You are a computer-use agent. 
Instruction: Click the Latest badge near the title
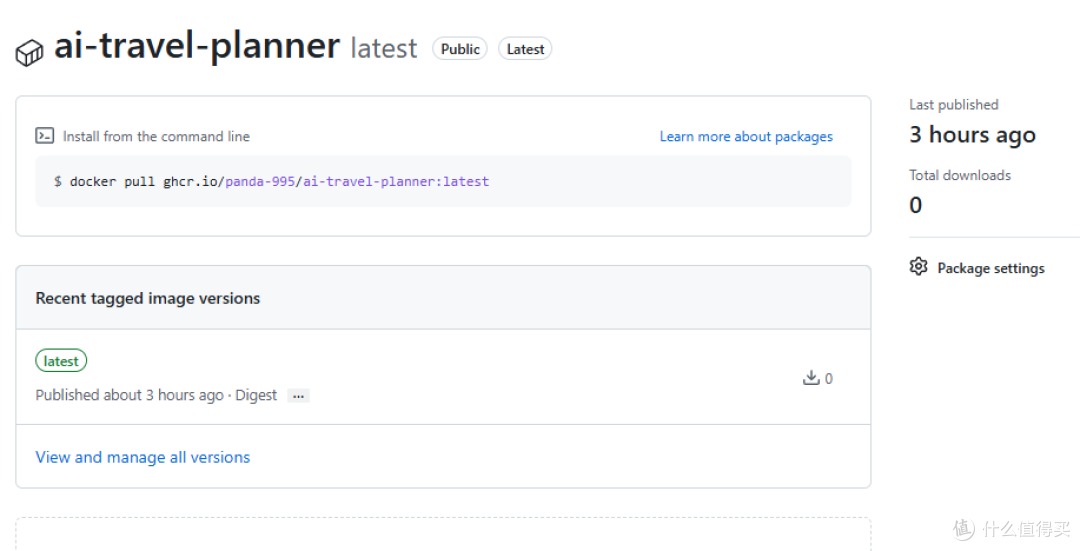[x=526, y=49]
